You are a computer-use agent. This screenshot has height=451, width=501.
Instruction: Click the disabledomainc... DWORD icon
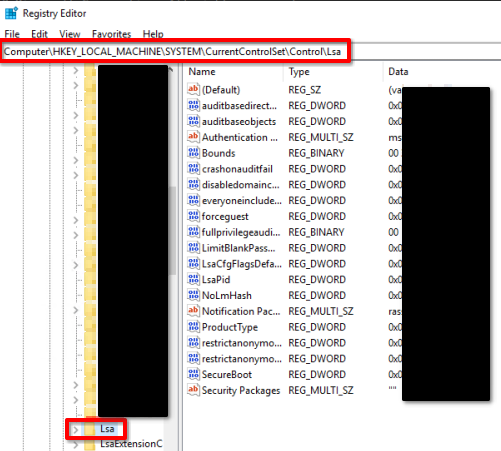(193, 184)
